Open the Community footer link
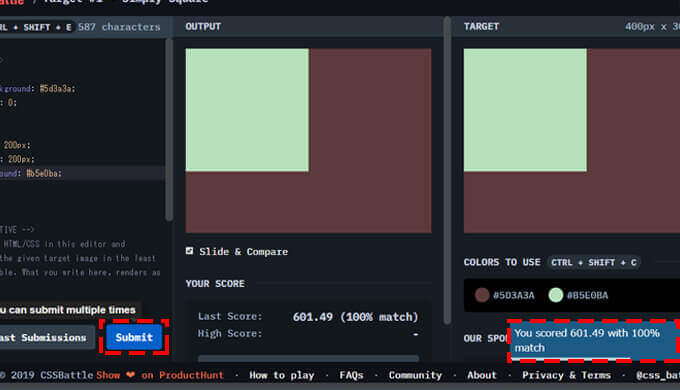 click(415, 375)
